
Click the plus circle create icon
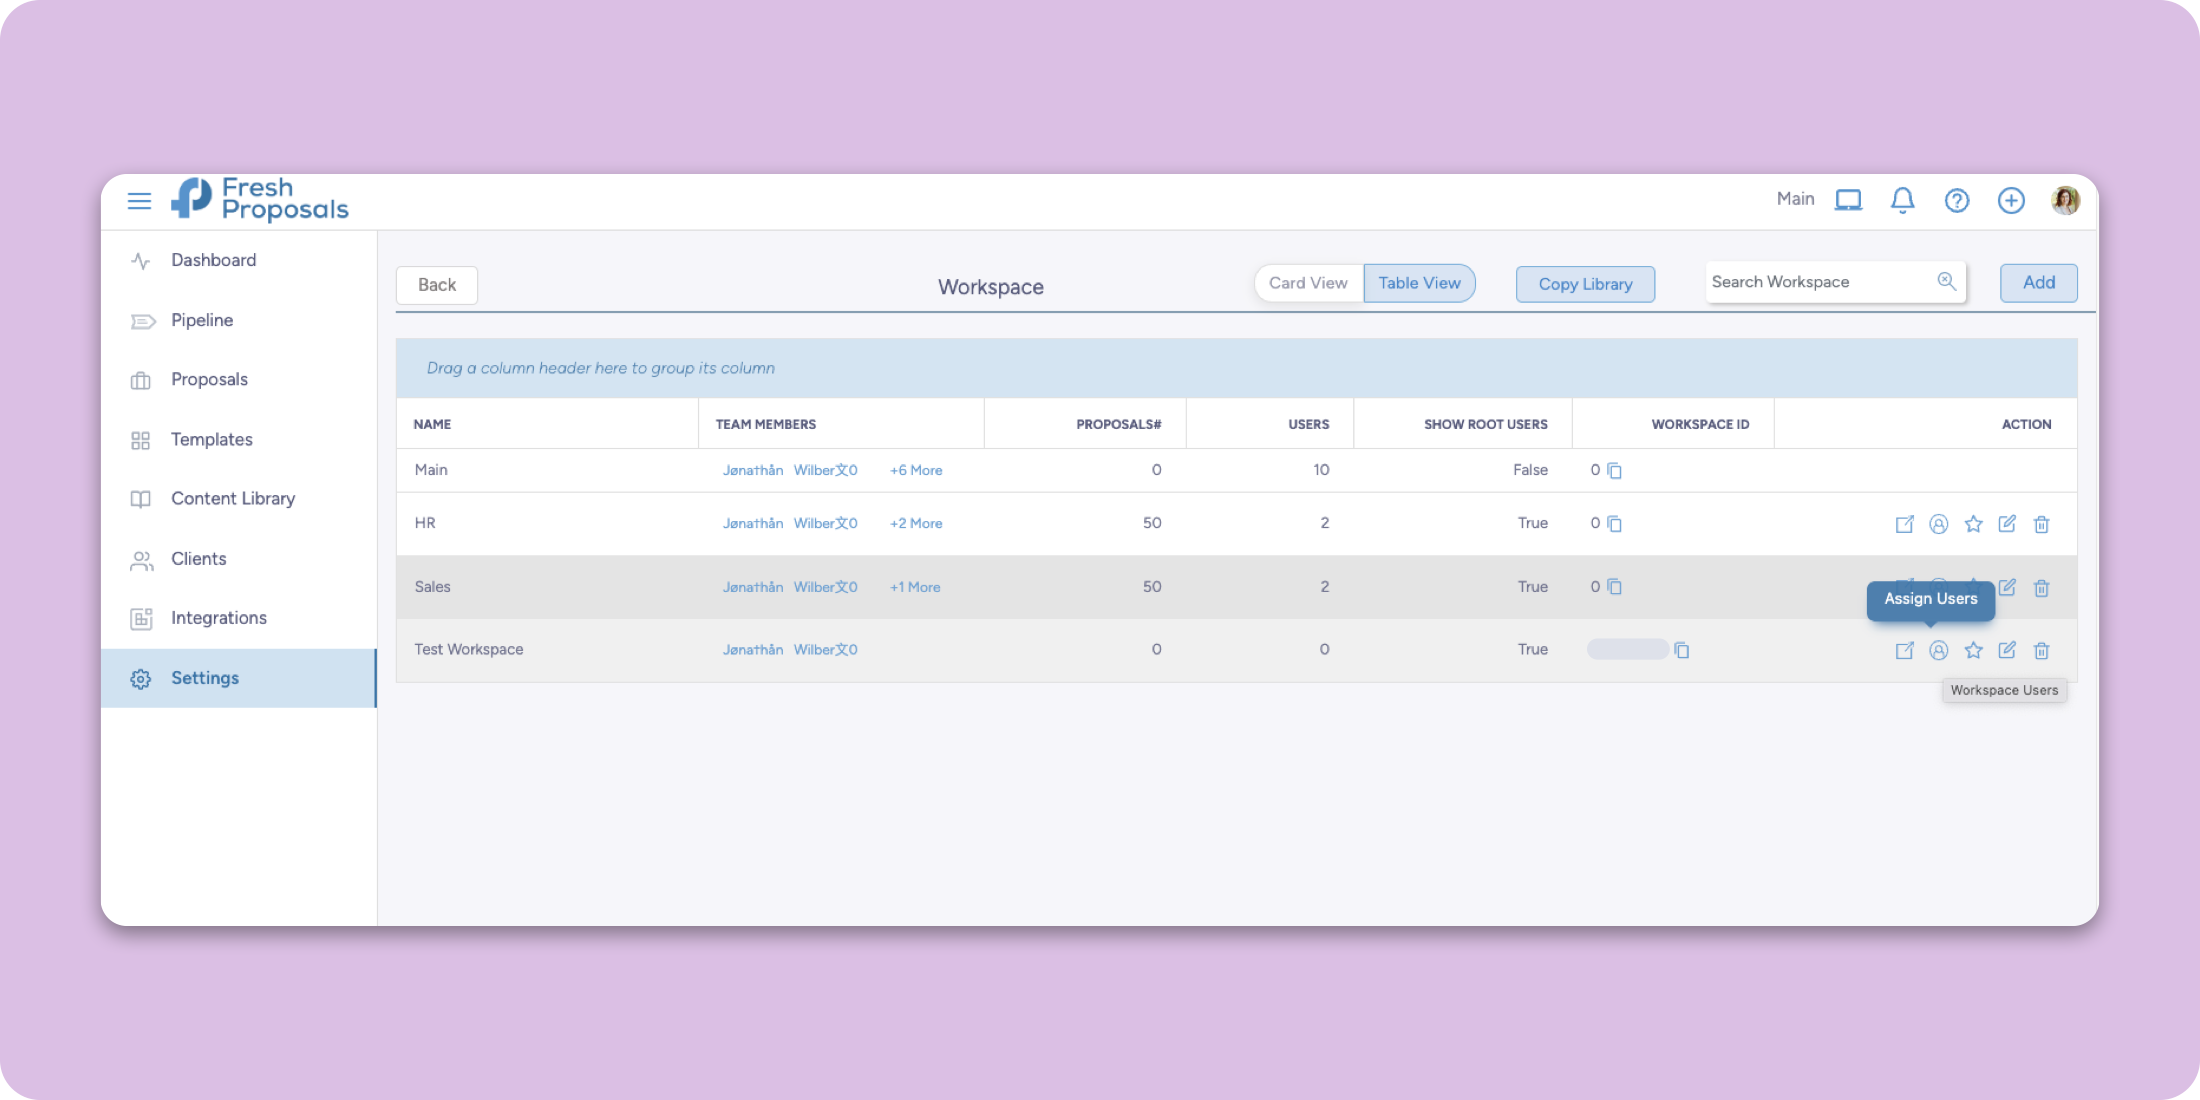click(2010, 200)
